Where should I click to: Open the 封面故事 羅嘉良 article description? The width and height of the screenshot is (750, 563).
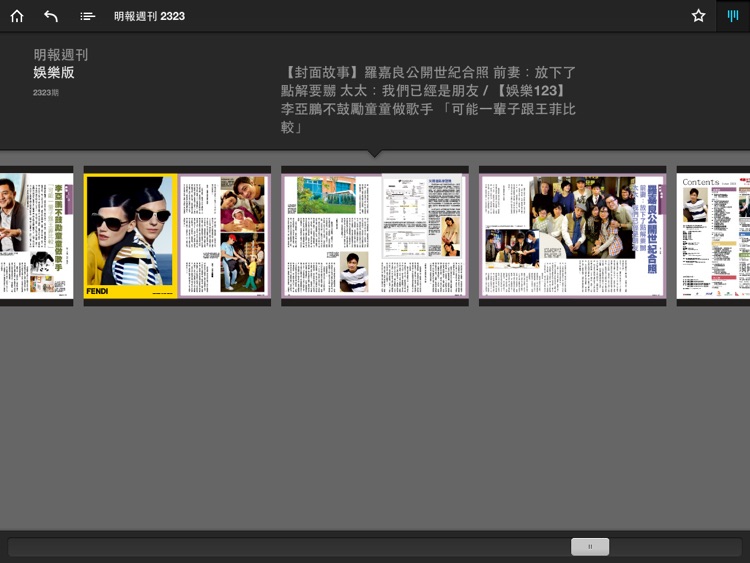tap(428, 100)
